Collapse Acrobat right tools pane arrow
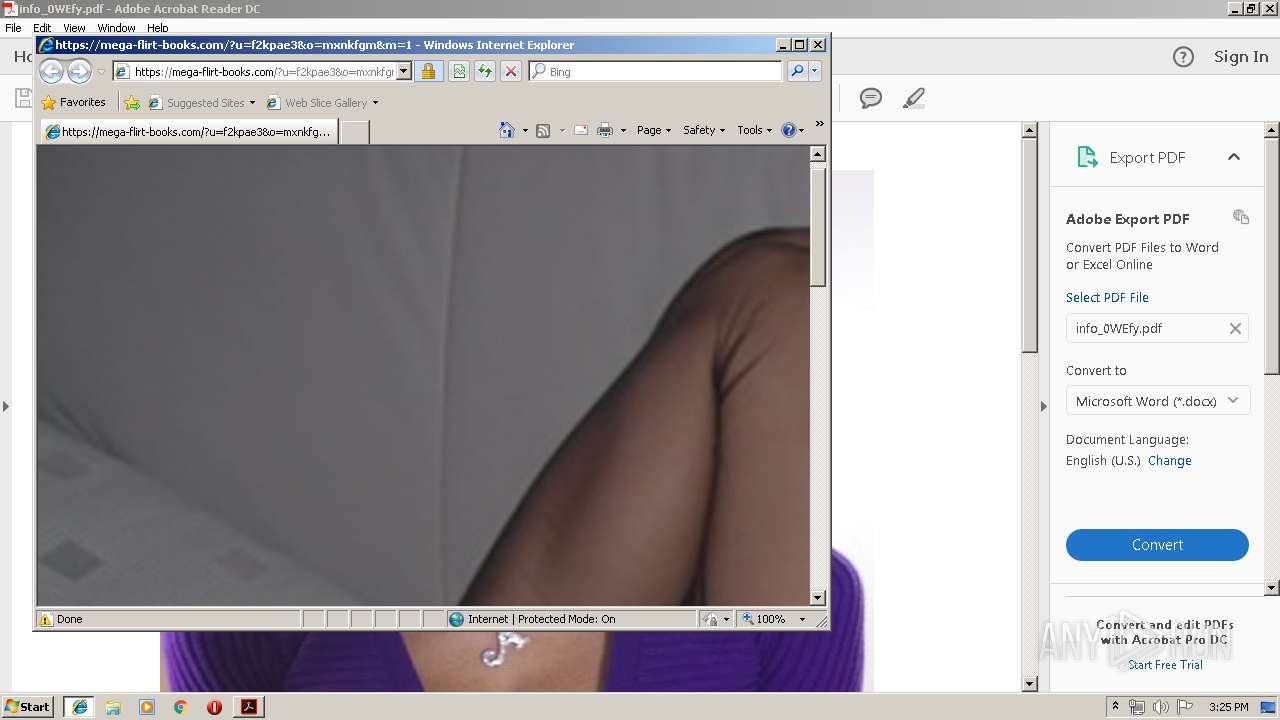Screen dimensions: 1280x720 [1044, 406]
